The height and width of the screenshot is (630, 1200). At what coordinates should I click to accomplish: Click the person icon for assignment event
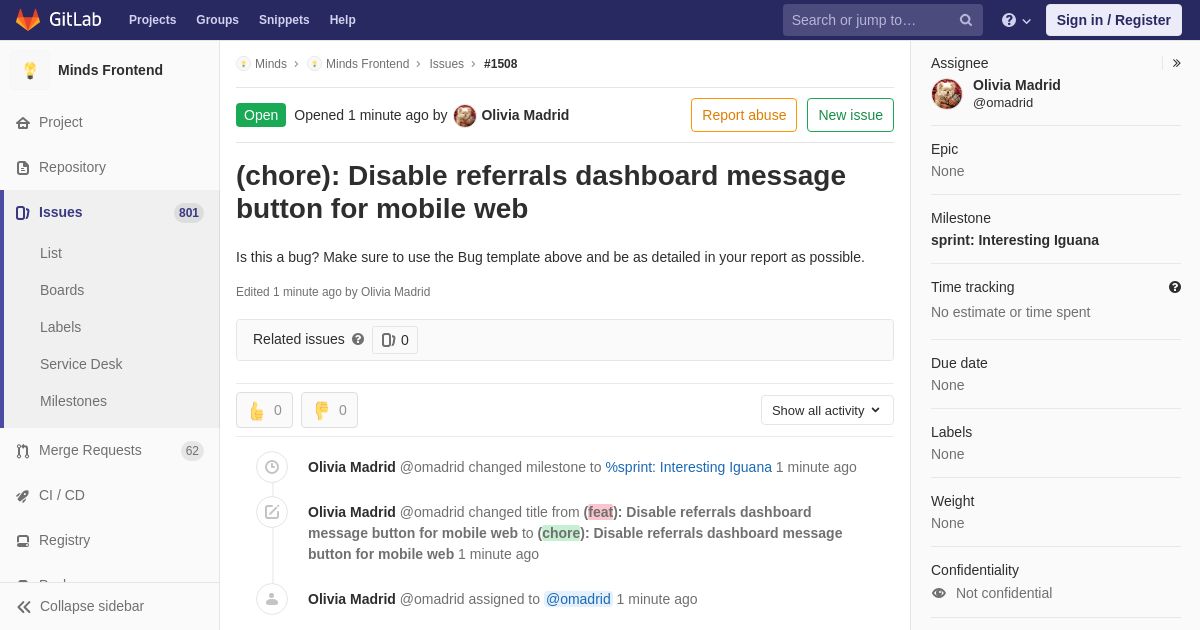click(x=272, y=599)
